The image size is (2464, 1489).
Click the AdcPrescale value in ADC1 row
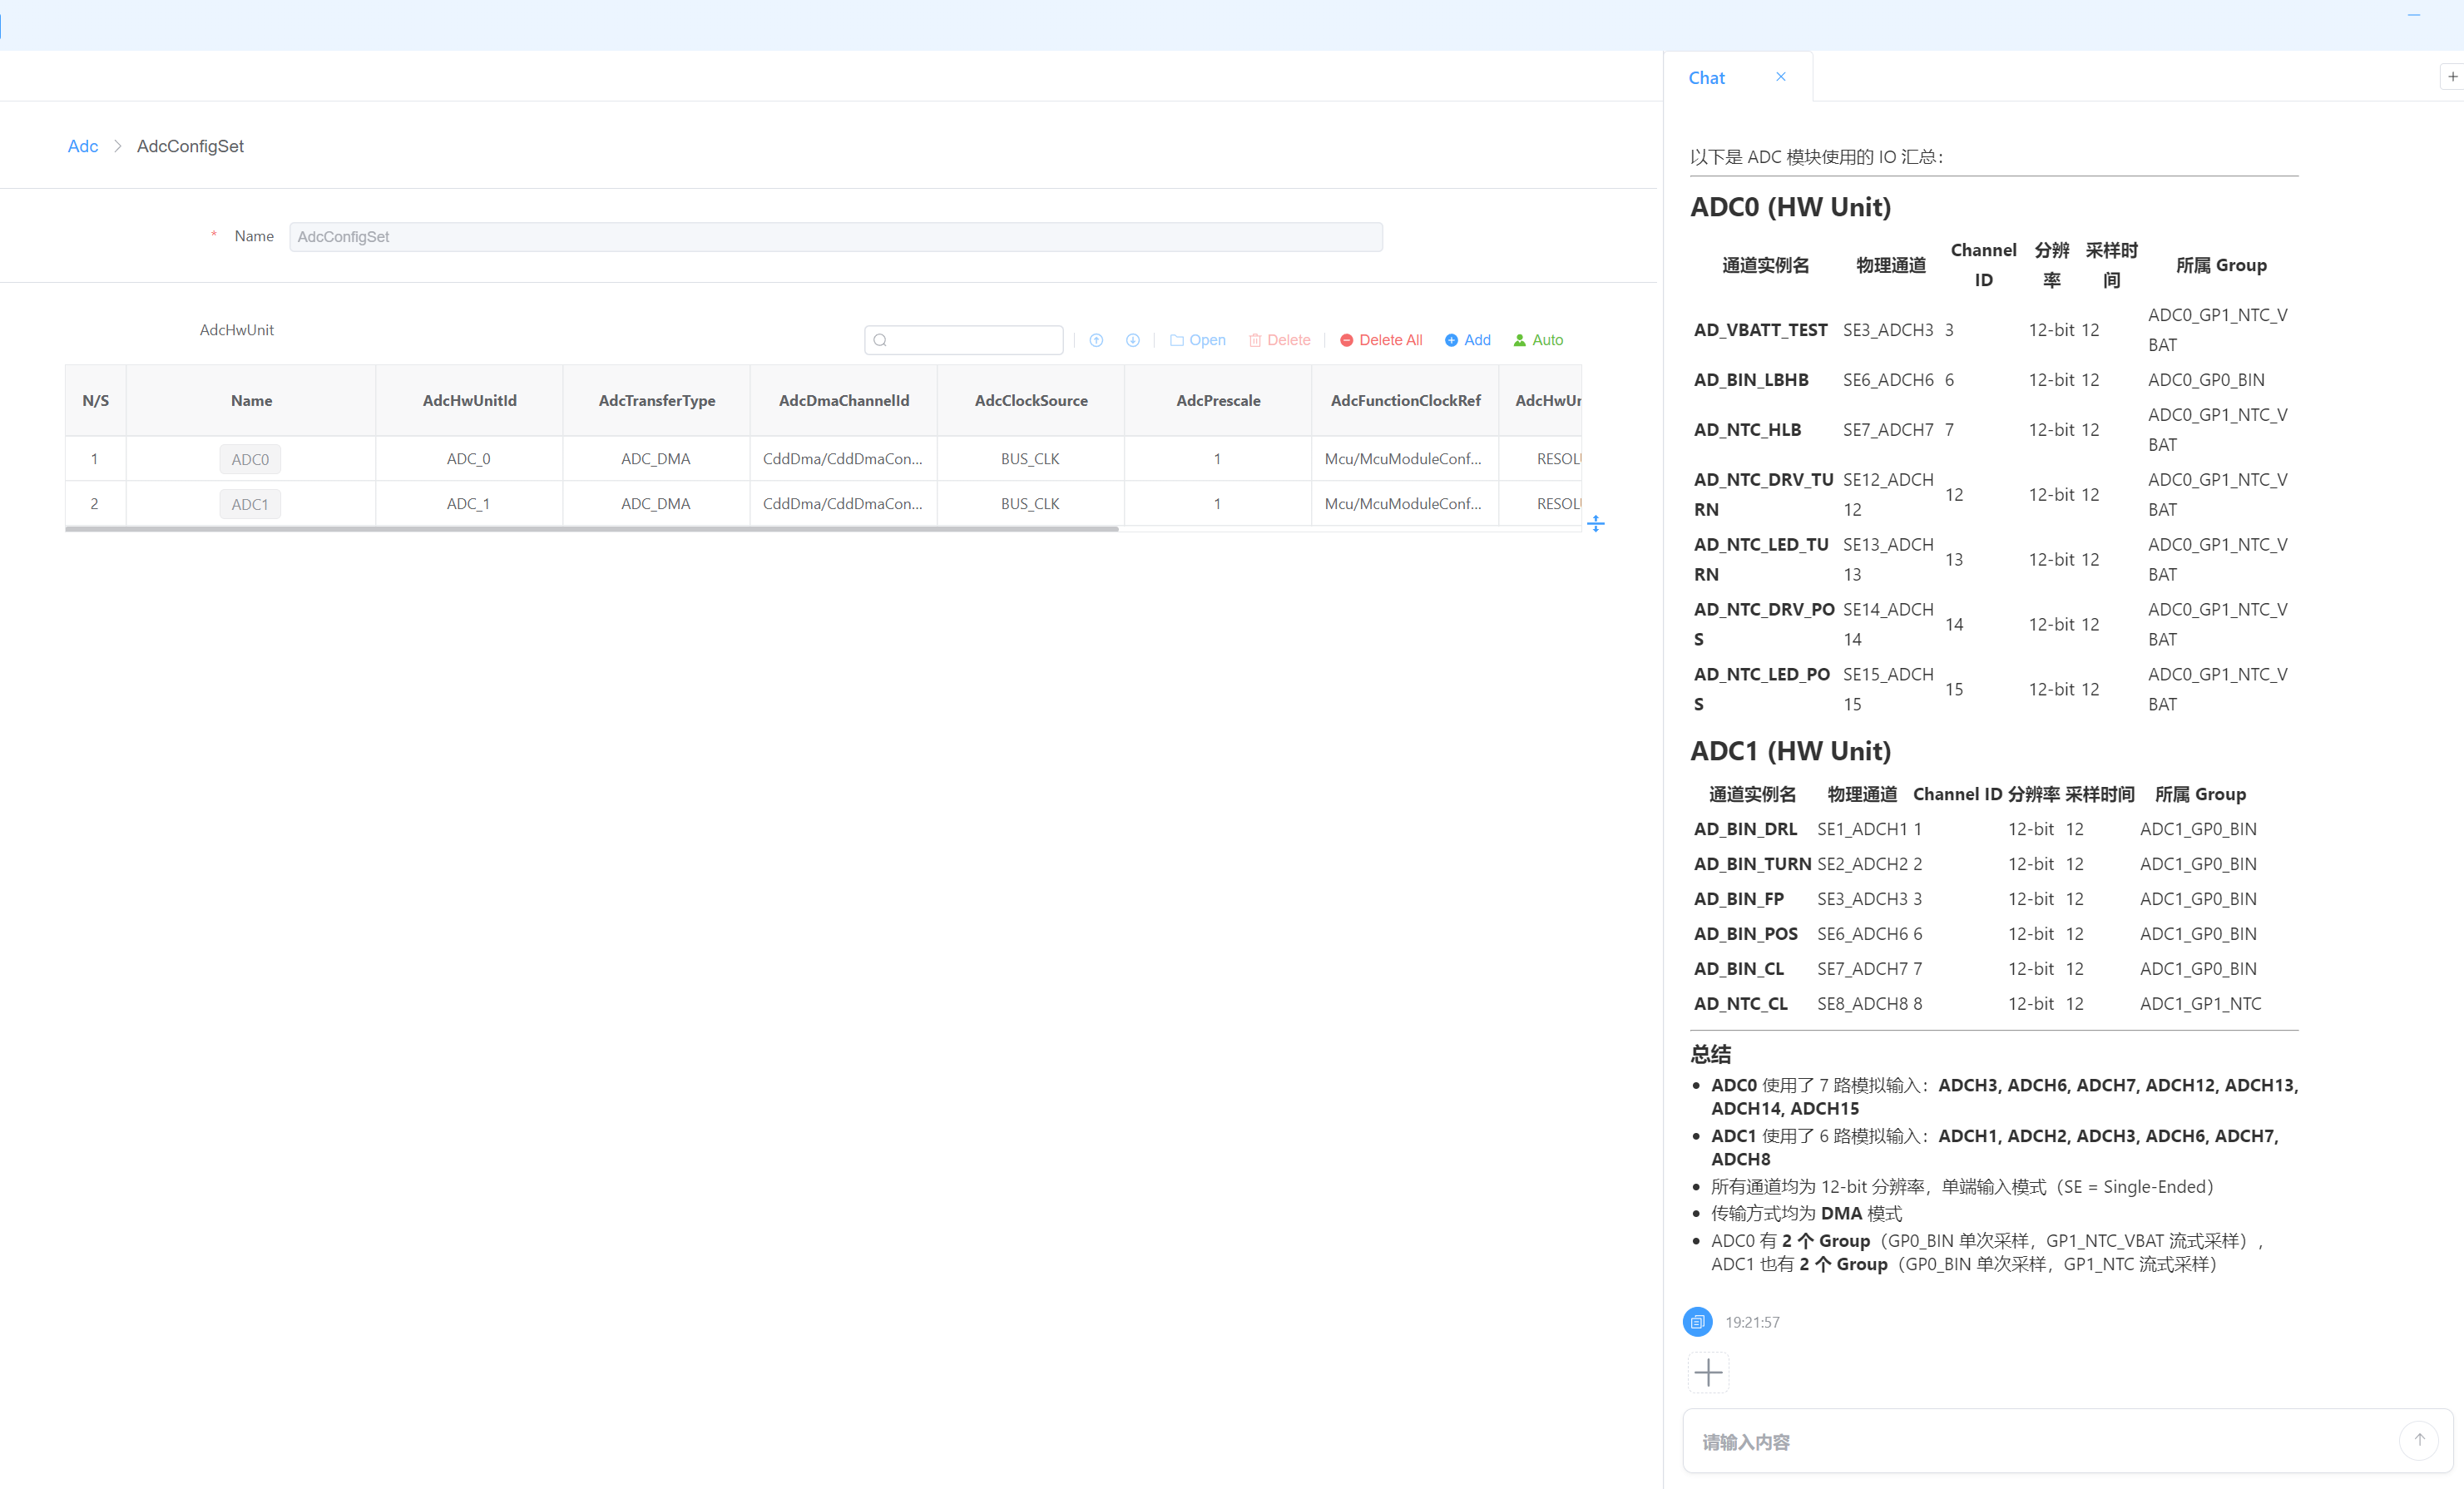[1217, 504]
